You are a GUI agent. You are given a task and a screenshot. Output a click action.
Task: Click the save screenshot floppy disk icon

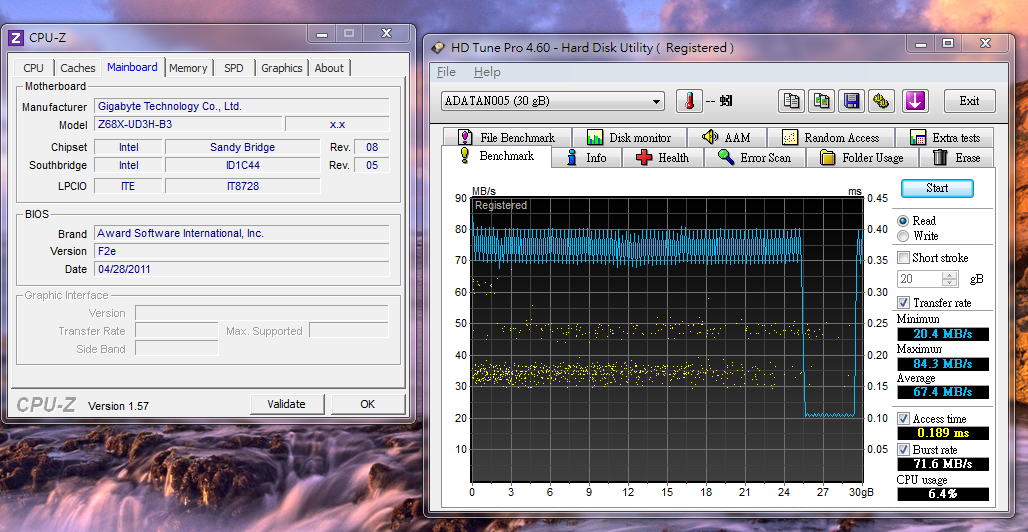(x=852, y=101)
